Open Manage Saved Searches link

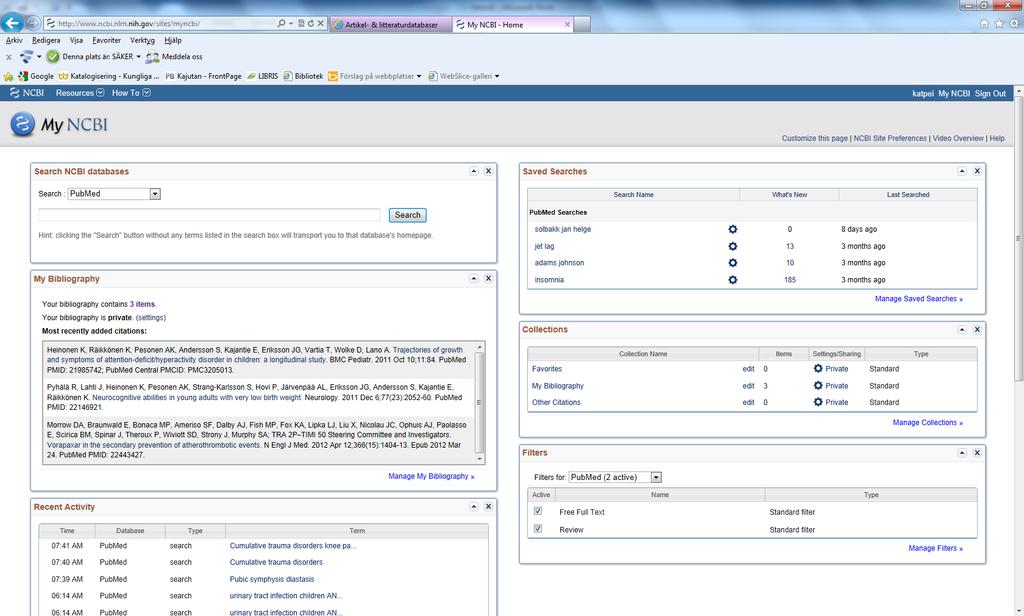[918, 299]
